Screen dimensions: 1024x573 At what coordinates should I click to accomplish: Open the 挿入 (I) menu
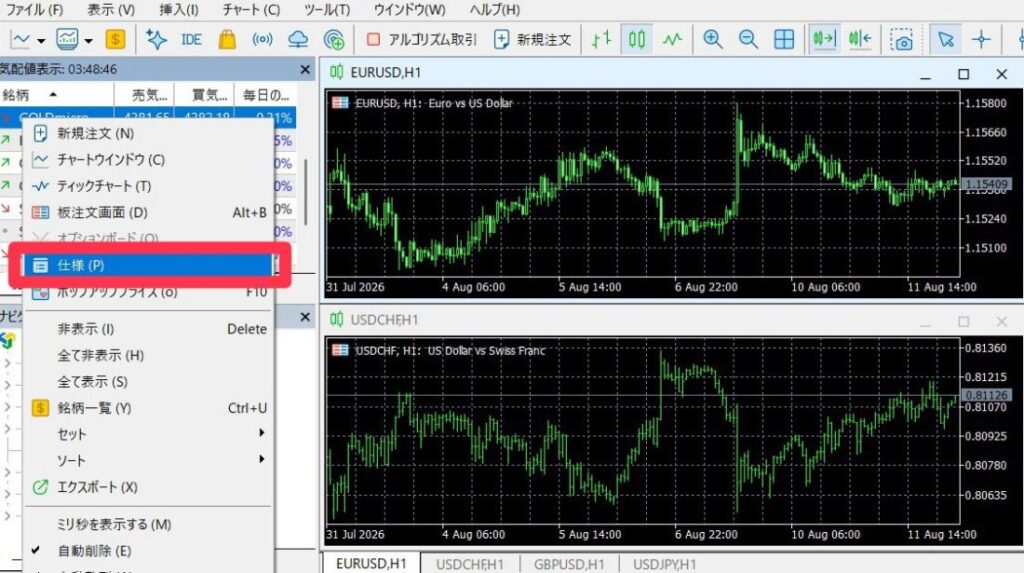coord(179,10)
